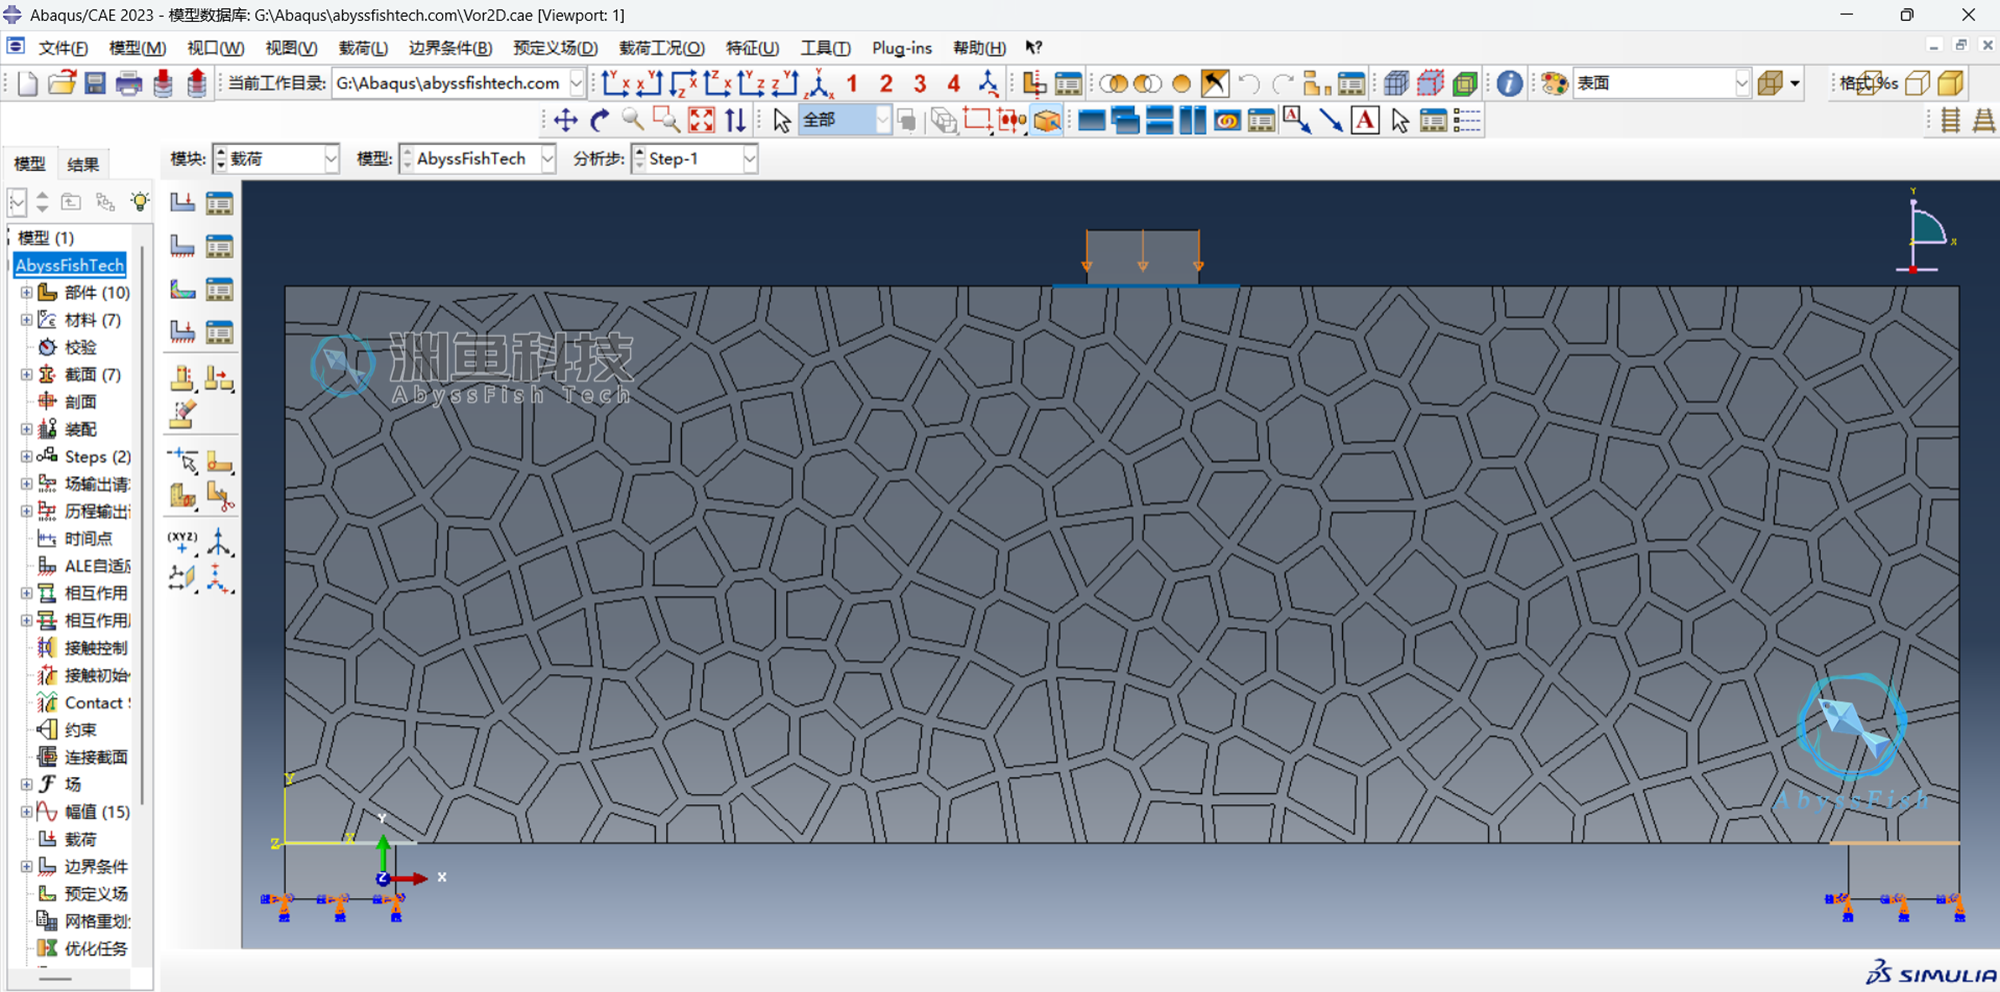Expand the 幅值 (15) tree node

(x=26, y=812)
